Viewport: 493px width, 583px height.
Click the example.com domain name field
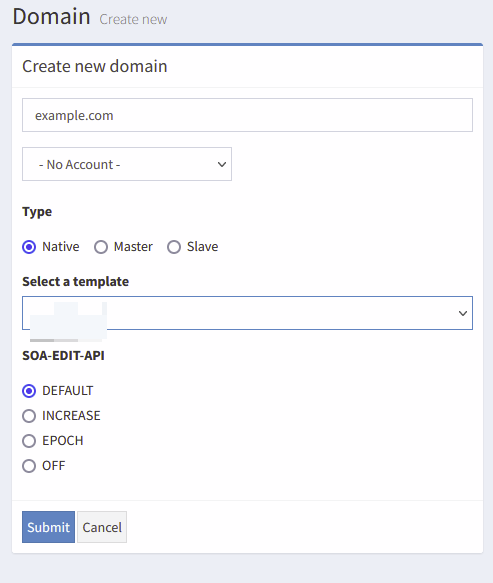[x=247, y=115]
